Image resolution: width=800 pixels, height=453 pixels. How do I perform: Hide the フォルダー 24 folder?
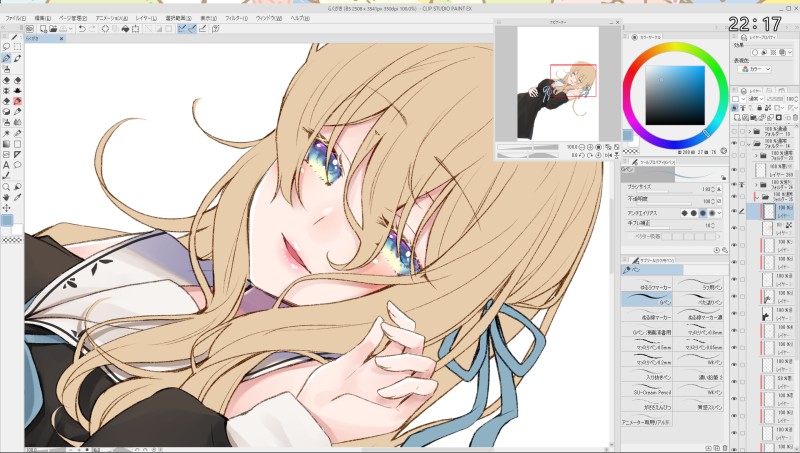734,185
